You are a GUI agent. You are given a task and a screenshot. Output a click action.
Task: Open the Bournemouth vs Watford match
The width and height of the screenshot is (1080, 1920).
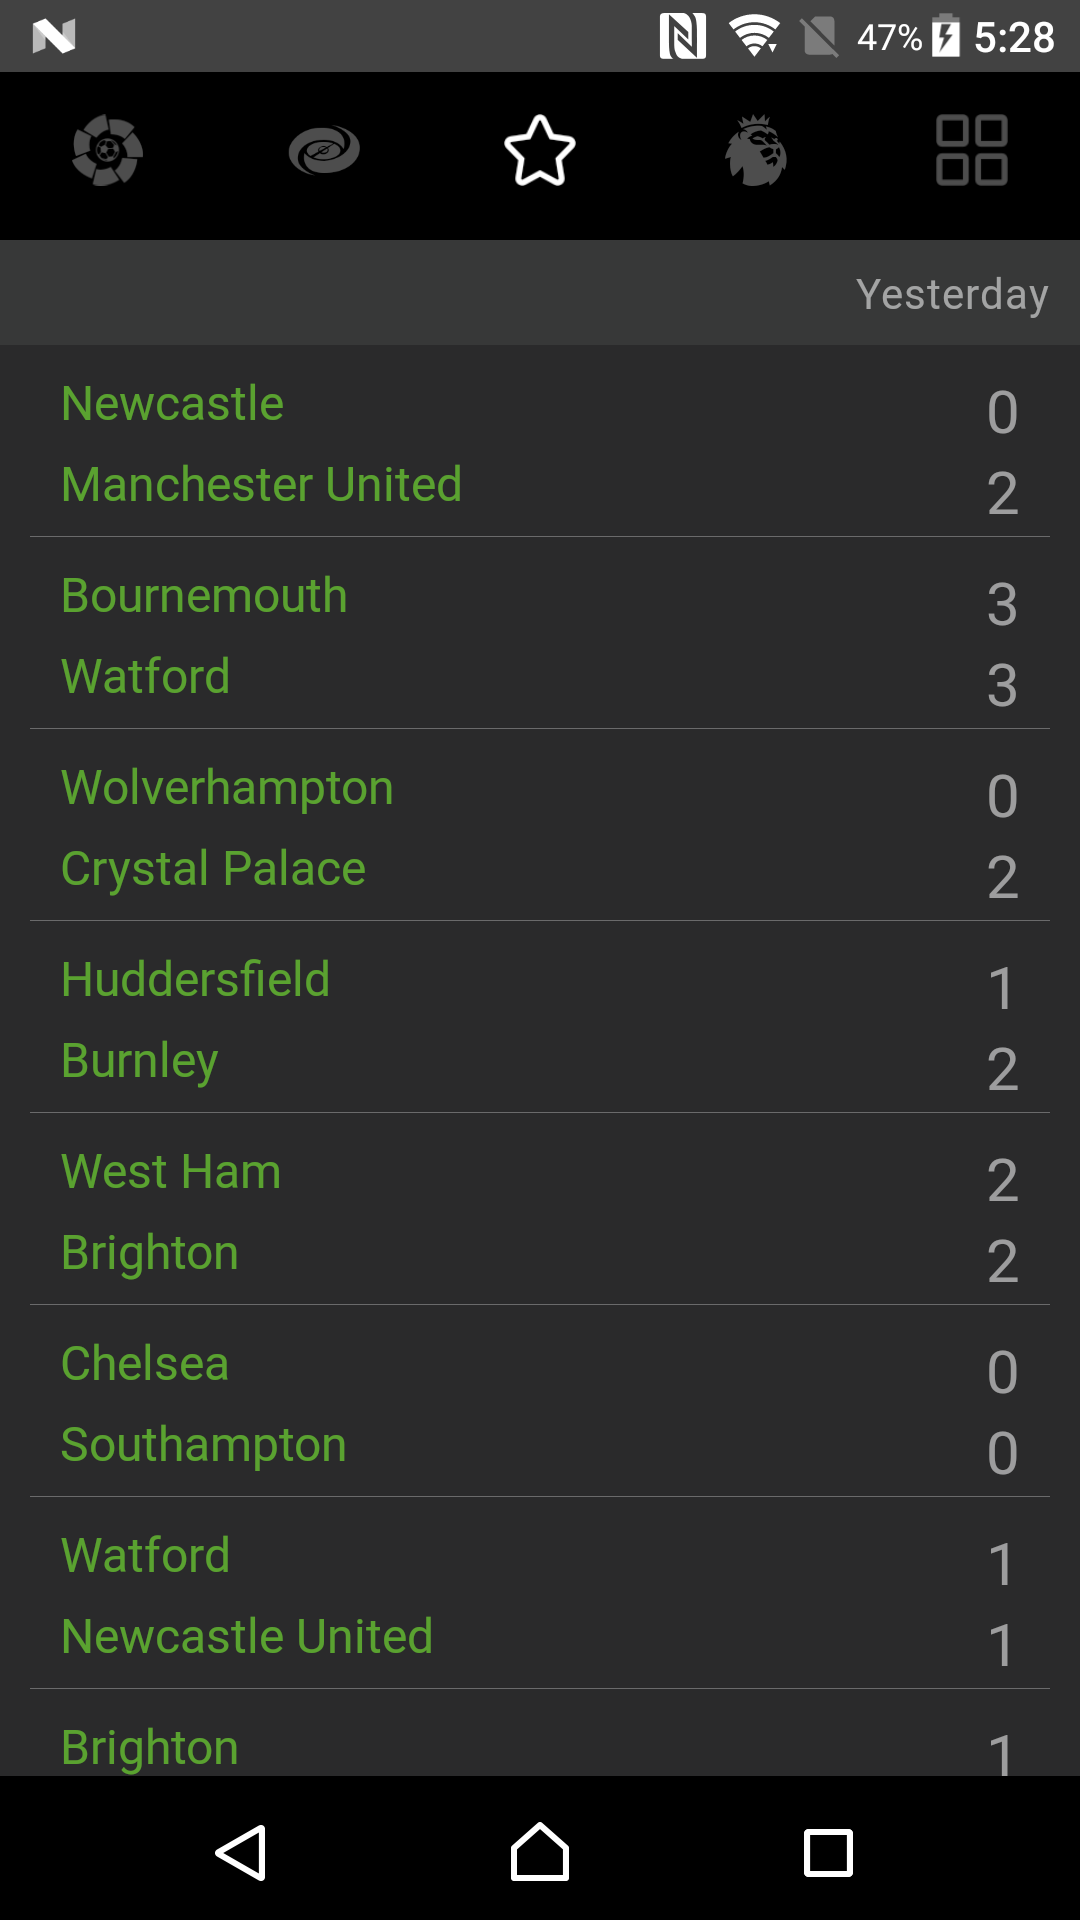click(540, 635)
